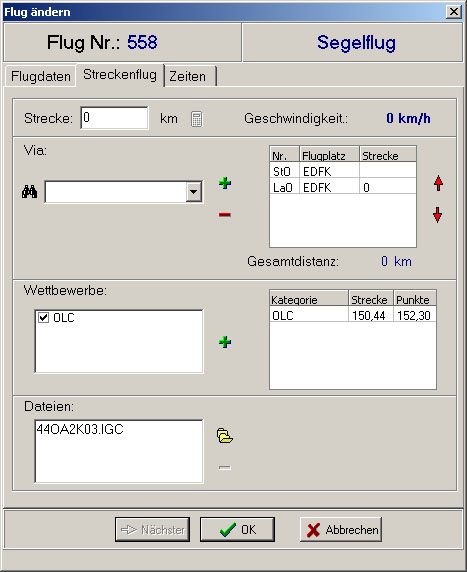Click the Nächster button
467x572 pixels.
click(153, 529)
